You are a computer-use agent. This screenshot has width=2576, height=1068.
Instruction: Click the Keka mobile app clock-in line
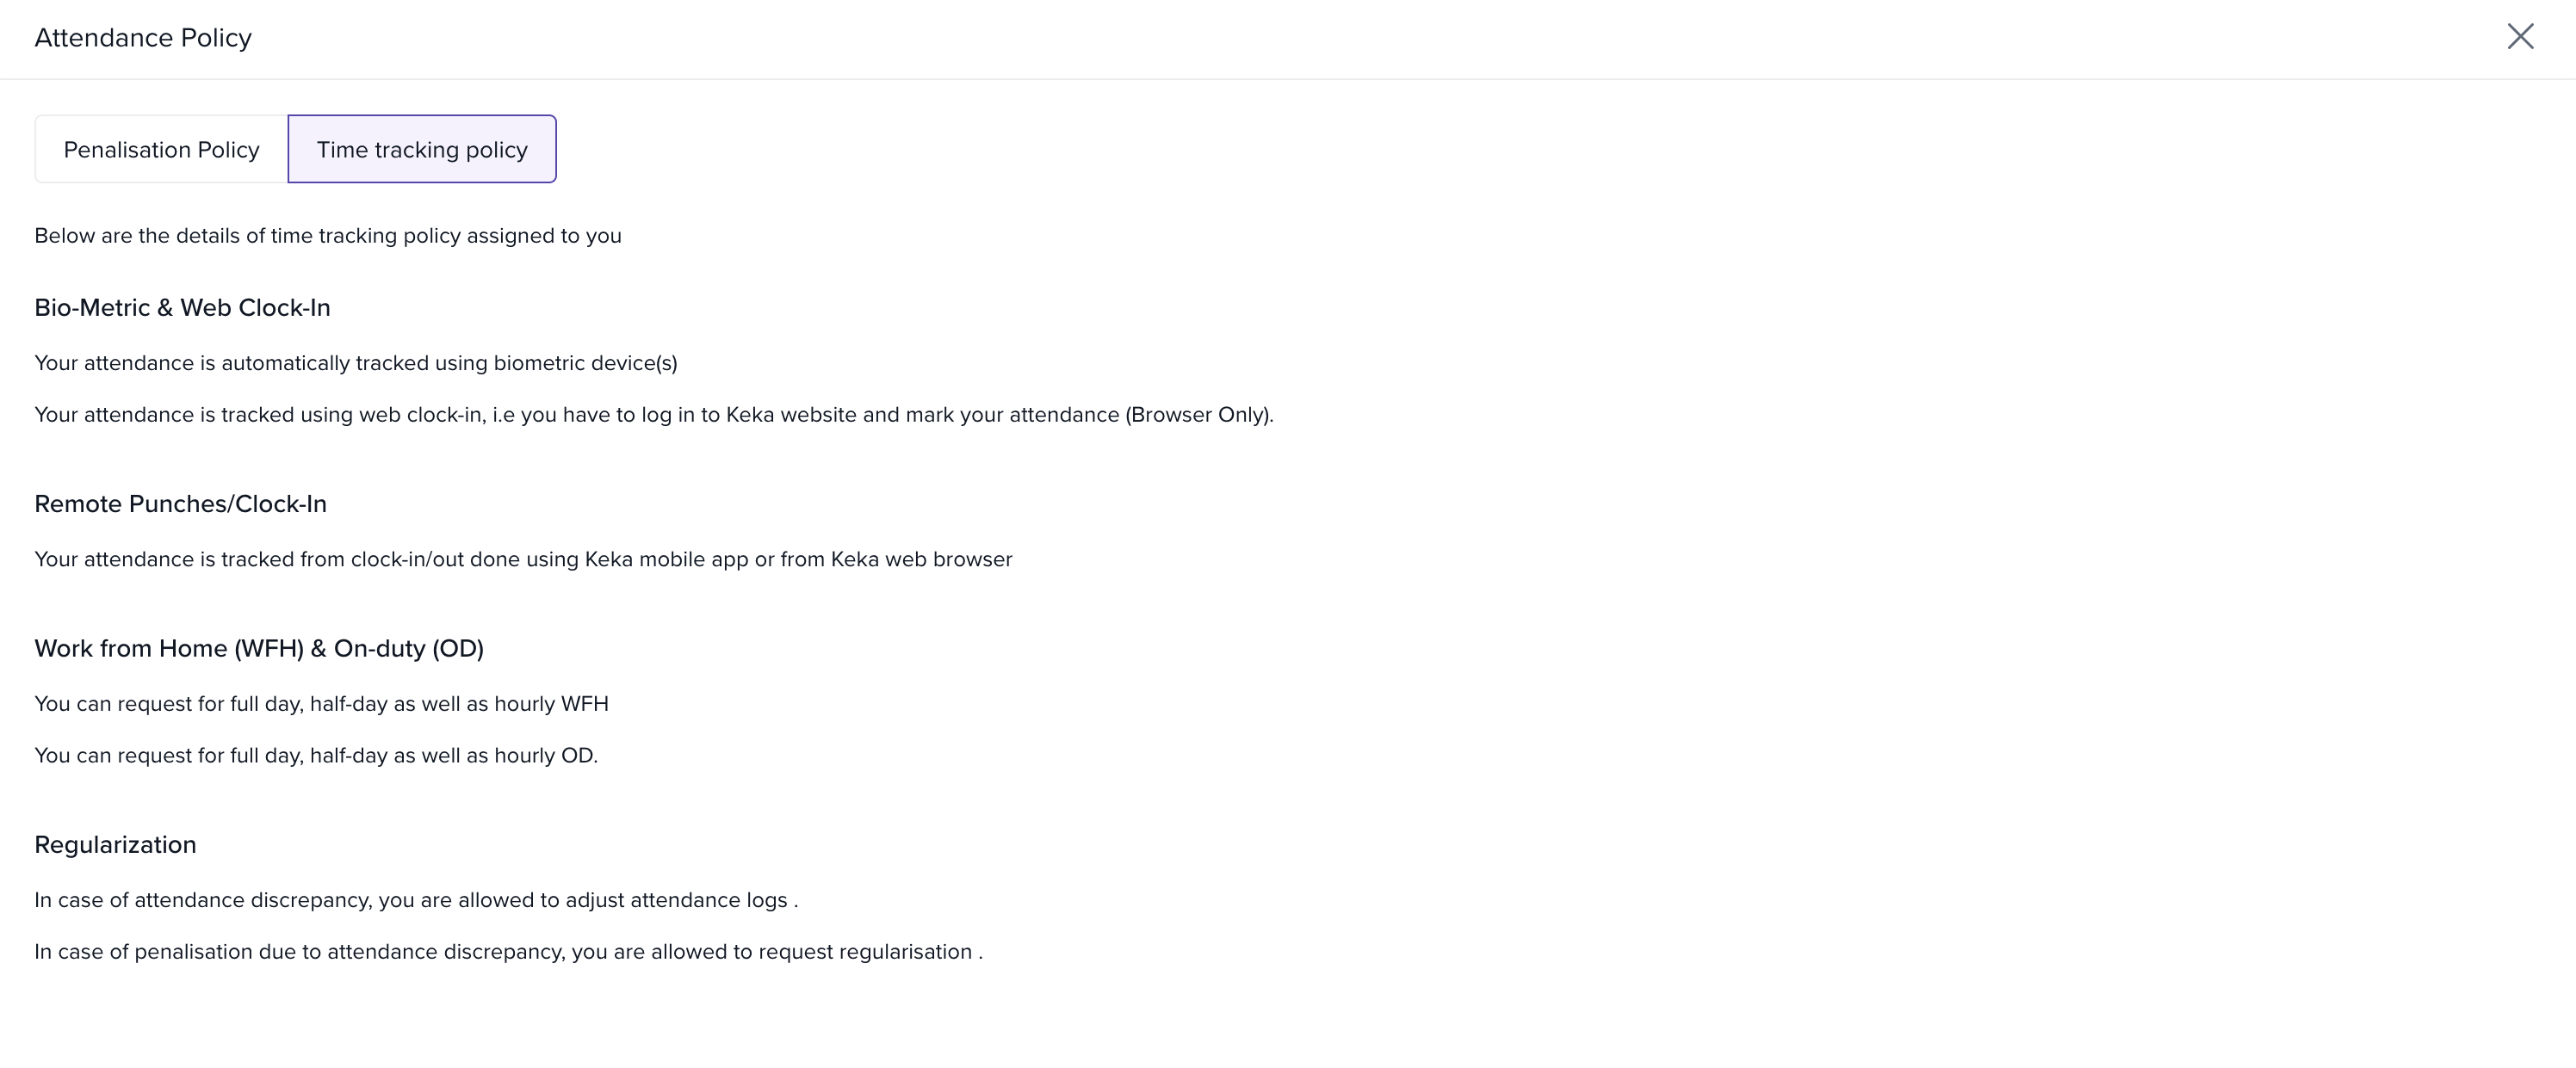point(523,559)
